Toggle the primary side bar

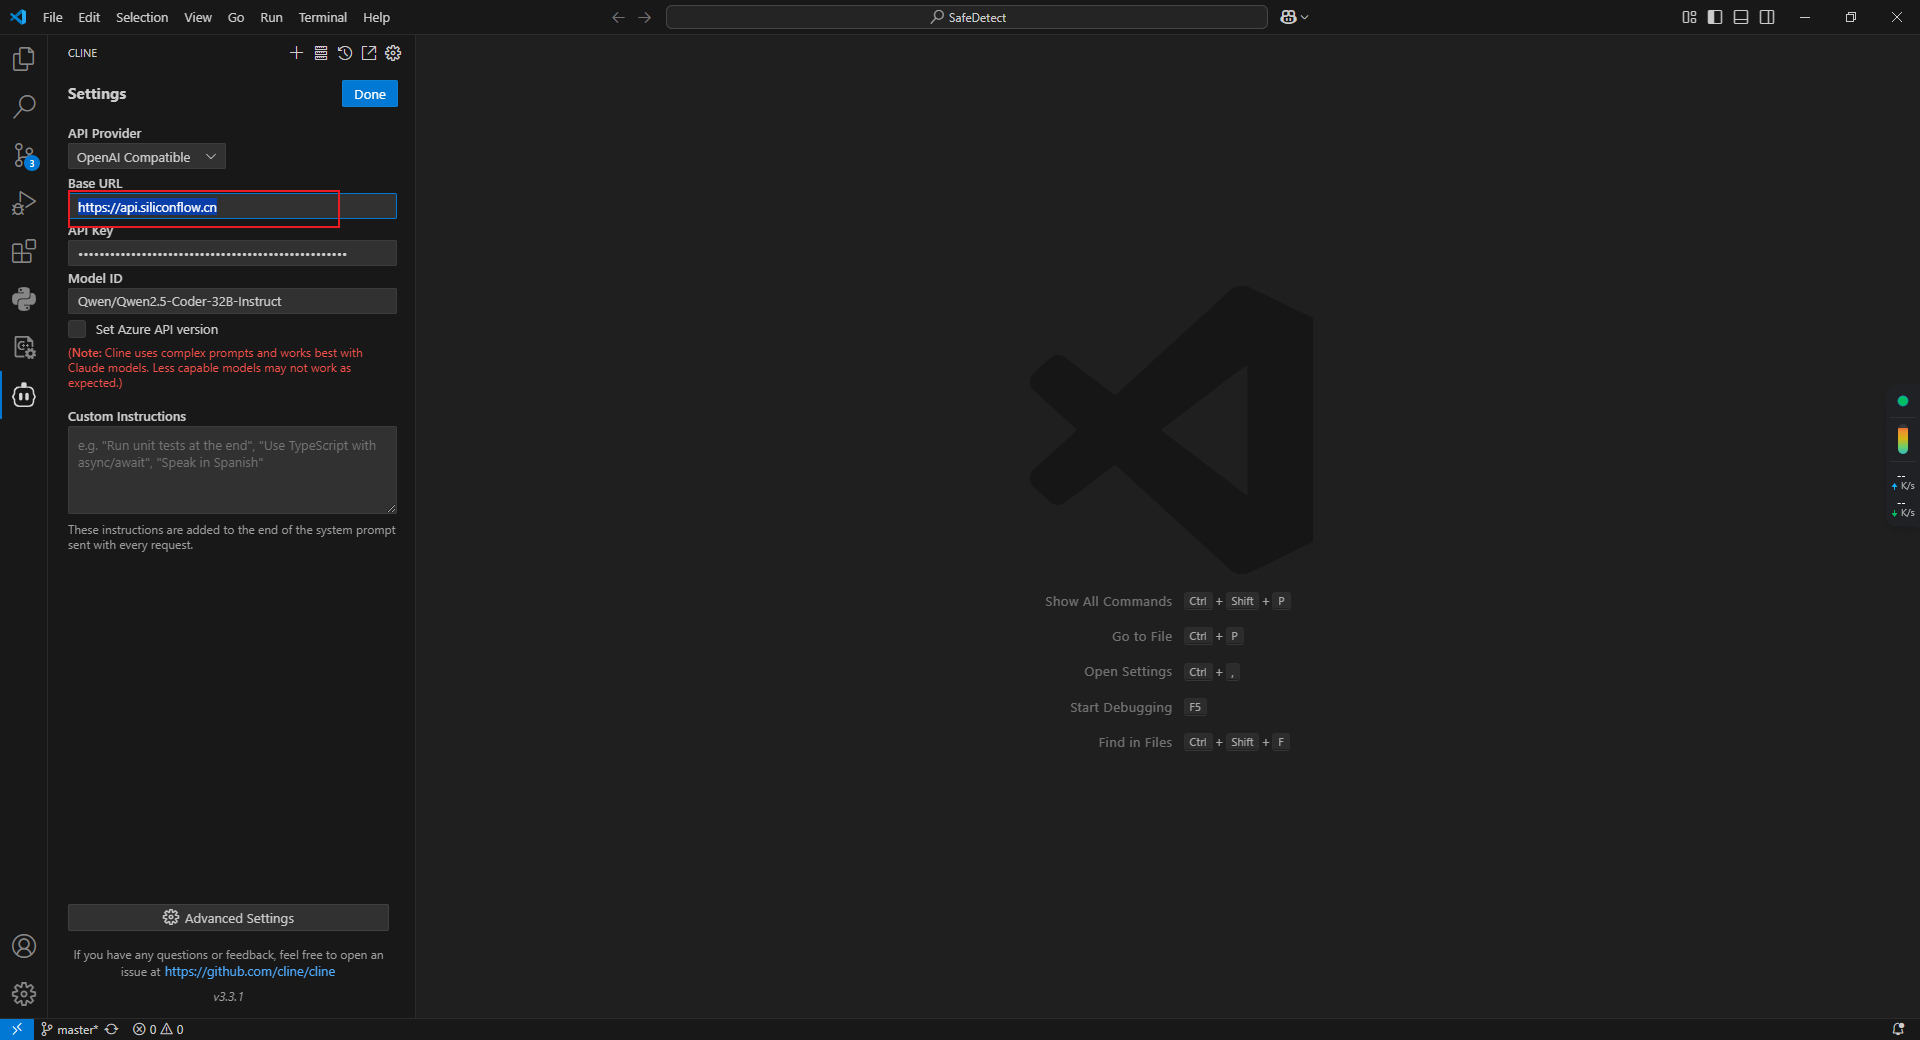coord(1715,17)
